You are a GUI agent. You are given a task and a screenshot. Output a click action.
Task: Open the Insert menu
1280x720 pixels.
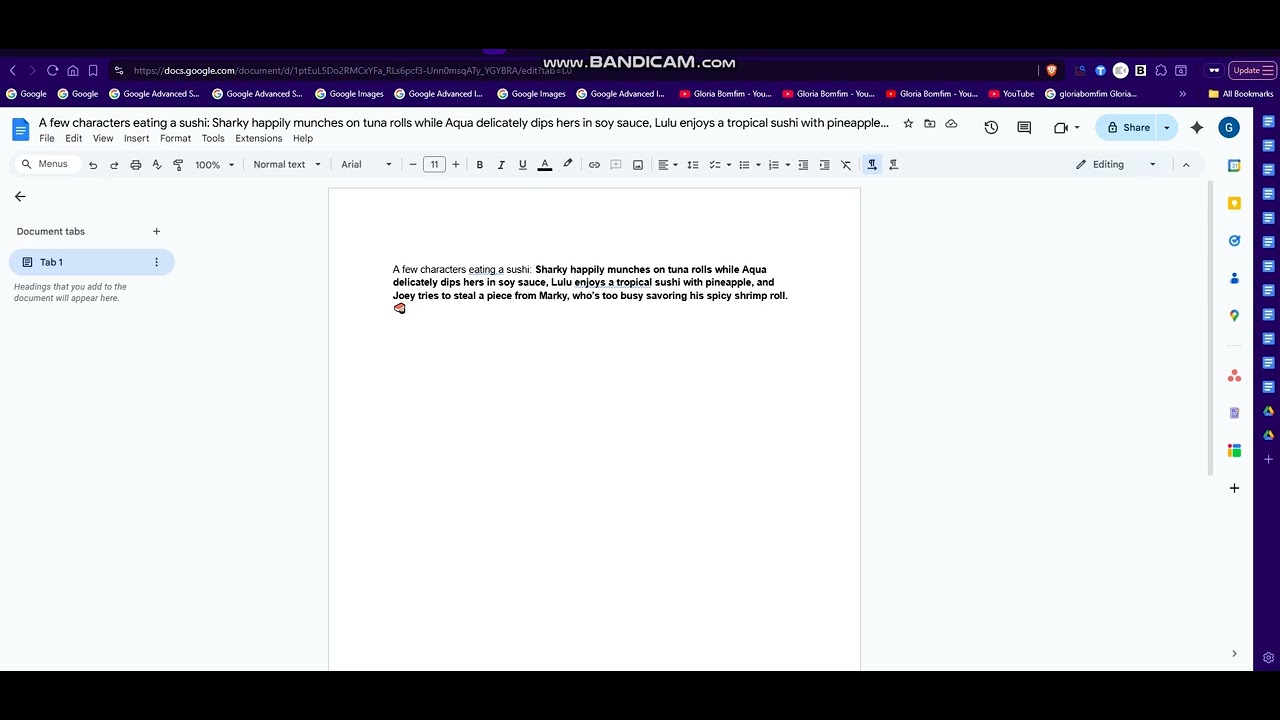137,139
